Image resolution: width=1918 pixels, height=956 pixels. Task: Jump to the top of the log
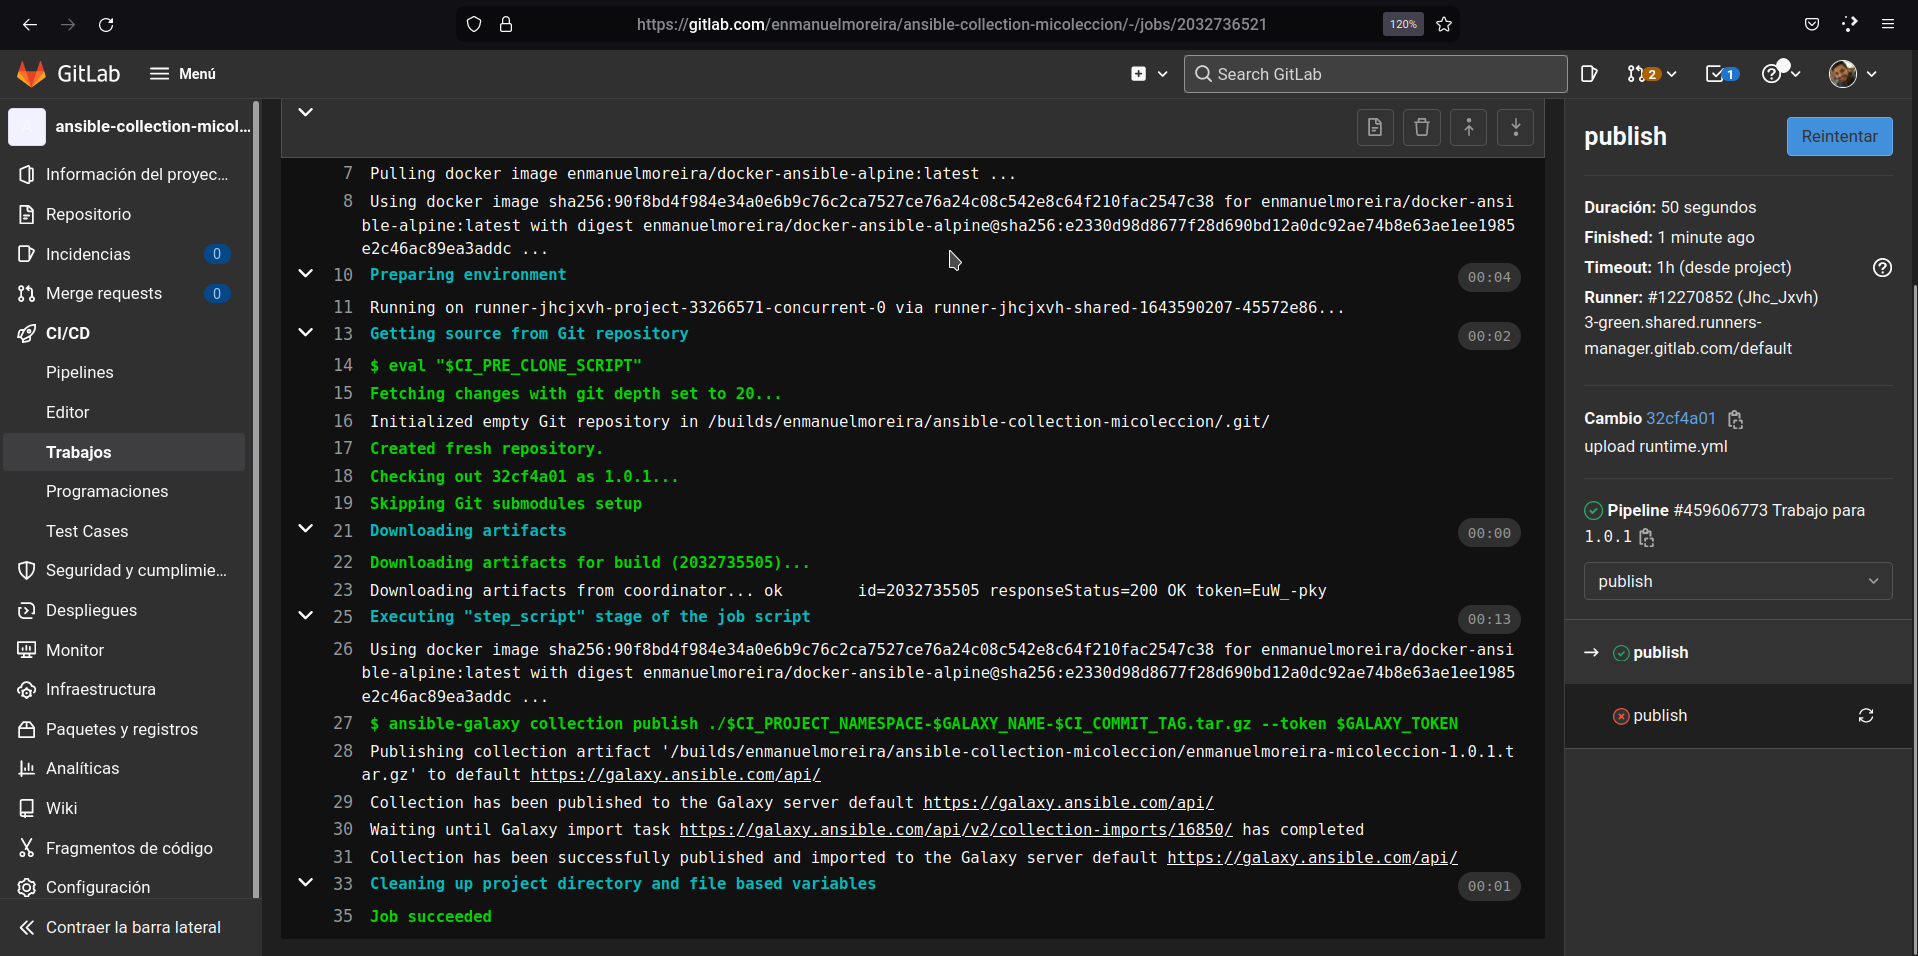pyautogui.click(x=1469, y=127)
